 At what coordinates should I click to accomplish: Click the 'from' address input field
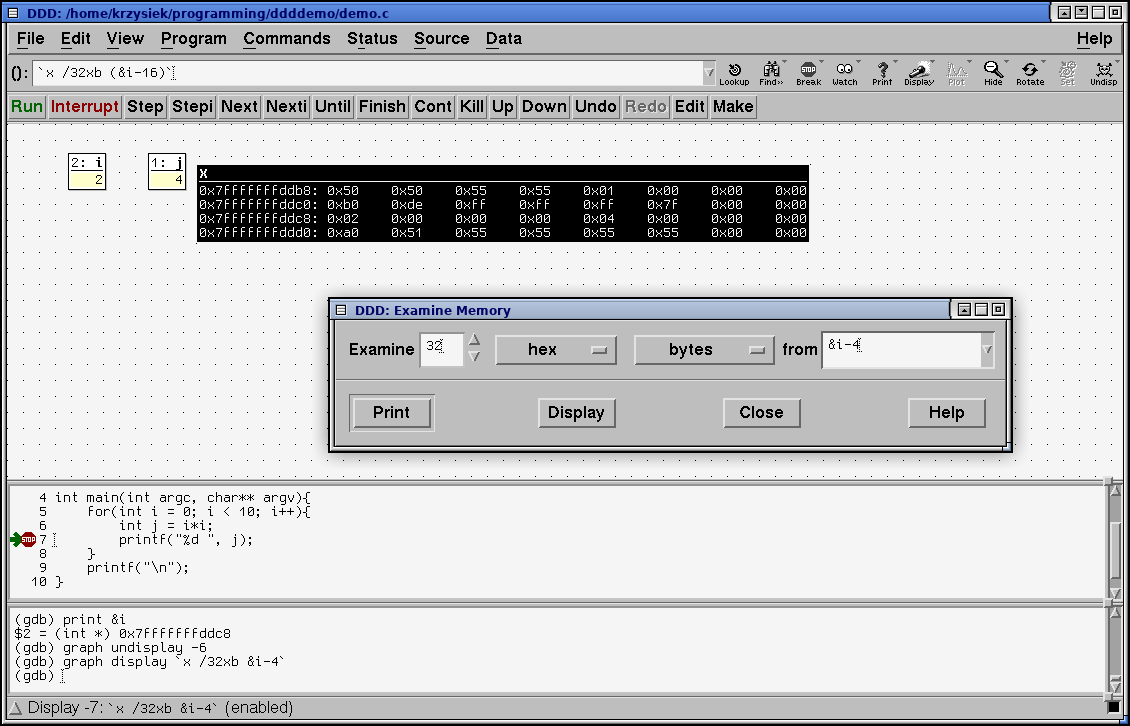(x=901, y=350)
